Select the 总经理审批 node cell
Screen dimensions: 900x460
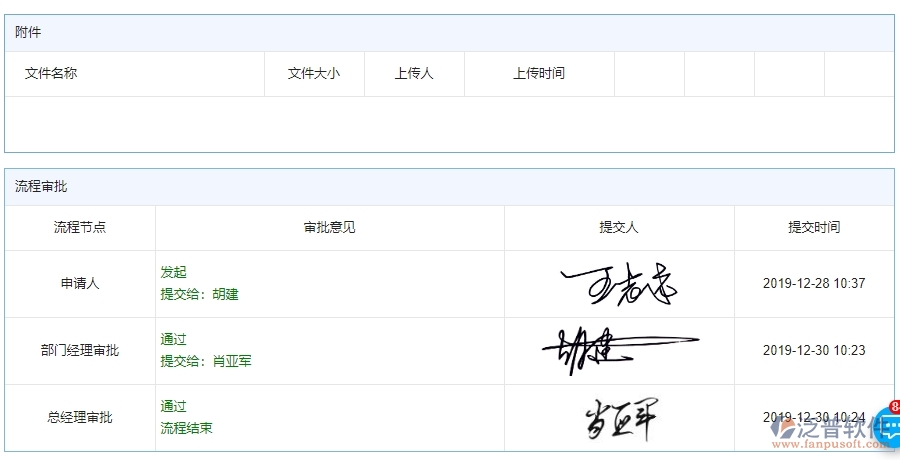click(x=80, y=418)
